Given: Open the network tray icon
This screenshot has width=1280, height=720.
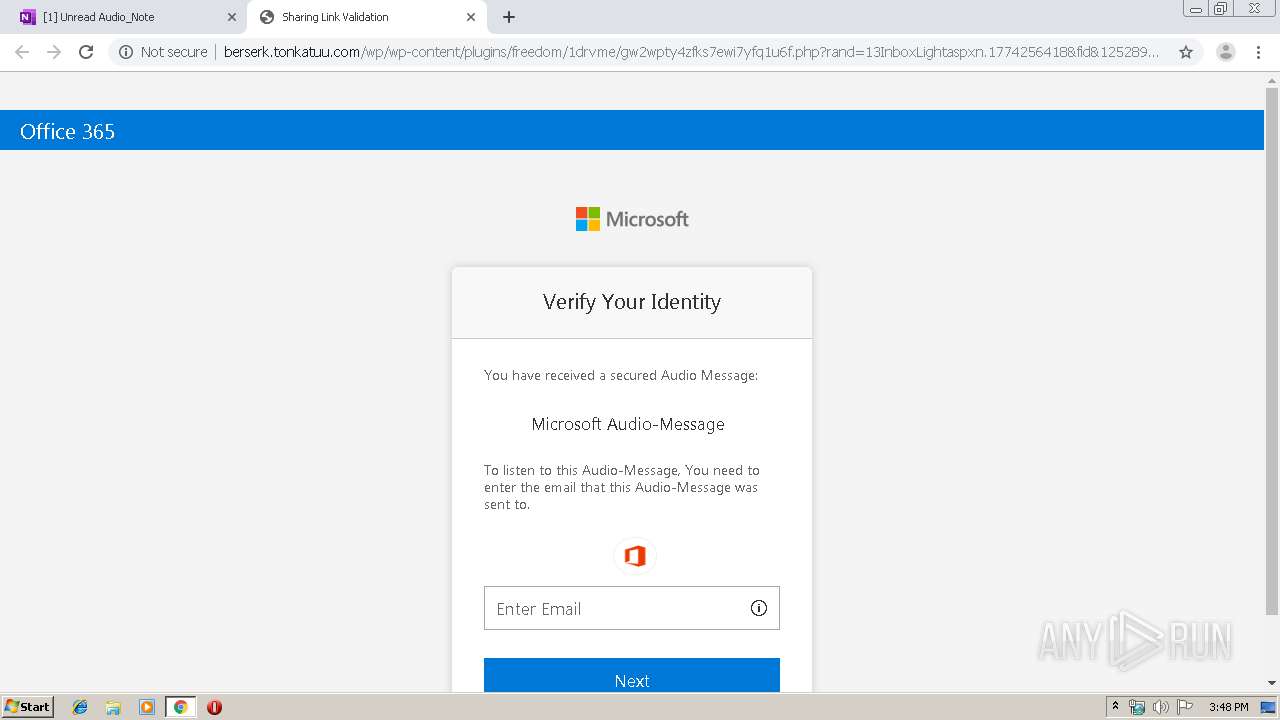Looking at the screenshot, I should [1137, 707].
